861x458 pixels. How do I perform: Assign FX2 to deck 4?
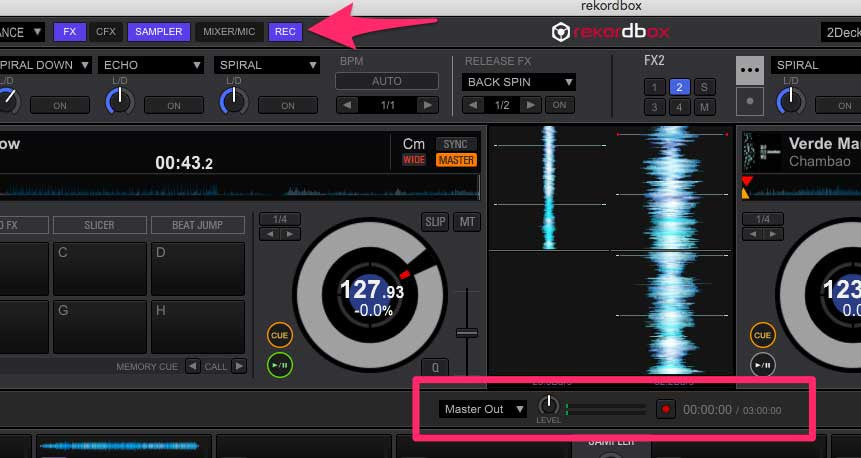[679, 107]
